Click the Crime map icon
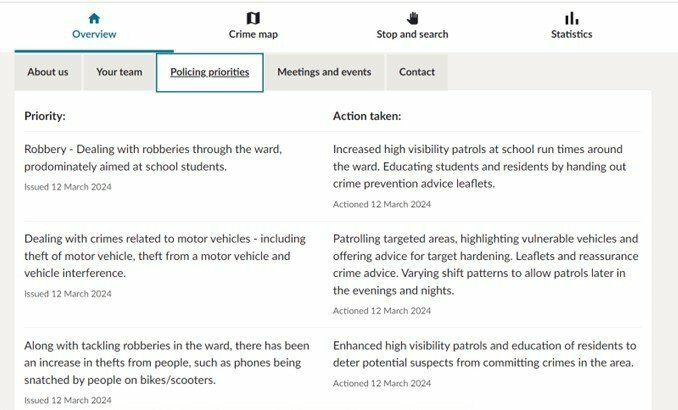 [253, 18]
